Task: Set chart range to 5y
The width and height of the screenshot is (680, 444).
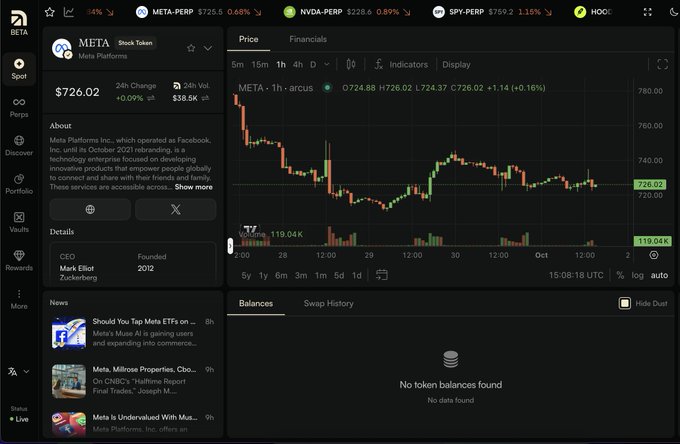Action: click(246, 275)
